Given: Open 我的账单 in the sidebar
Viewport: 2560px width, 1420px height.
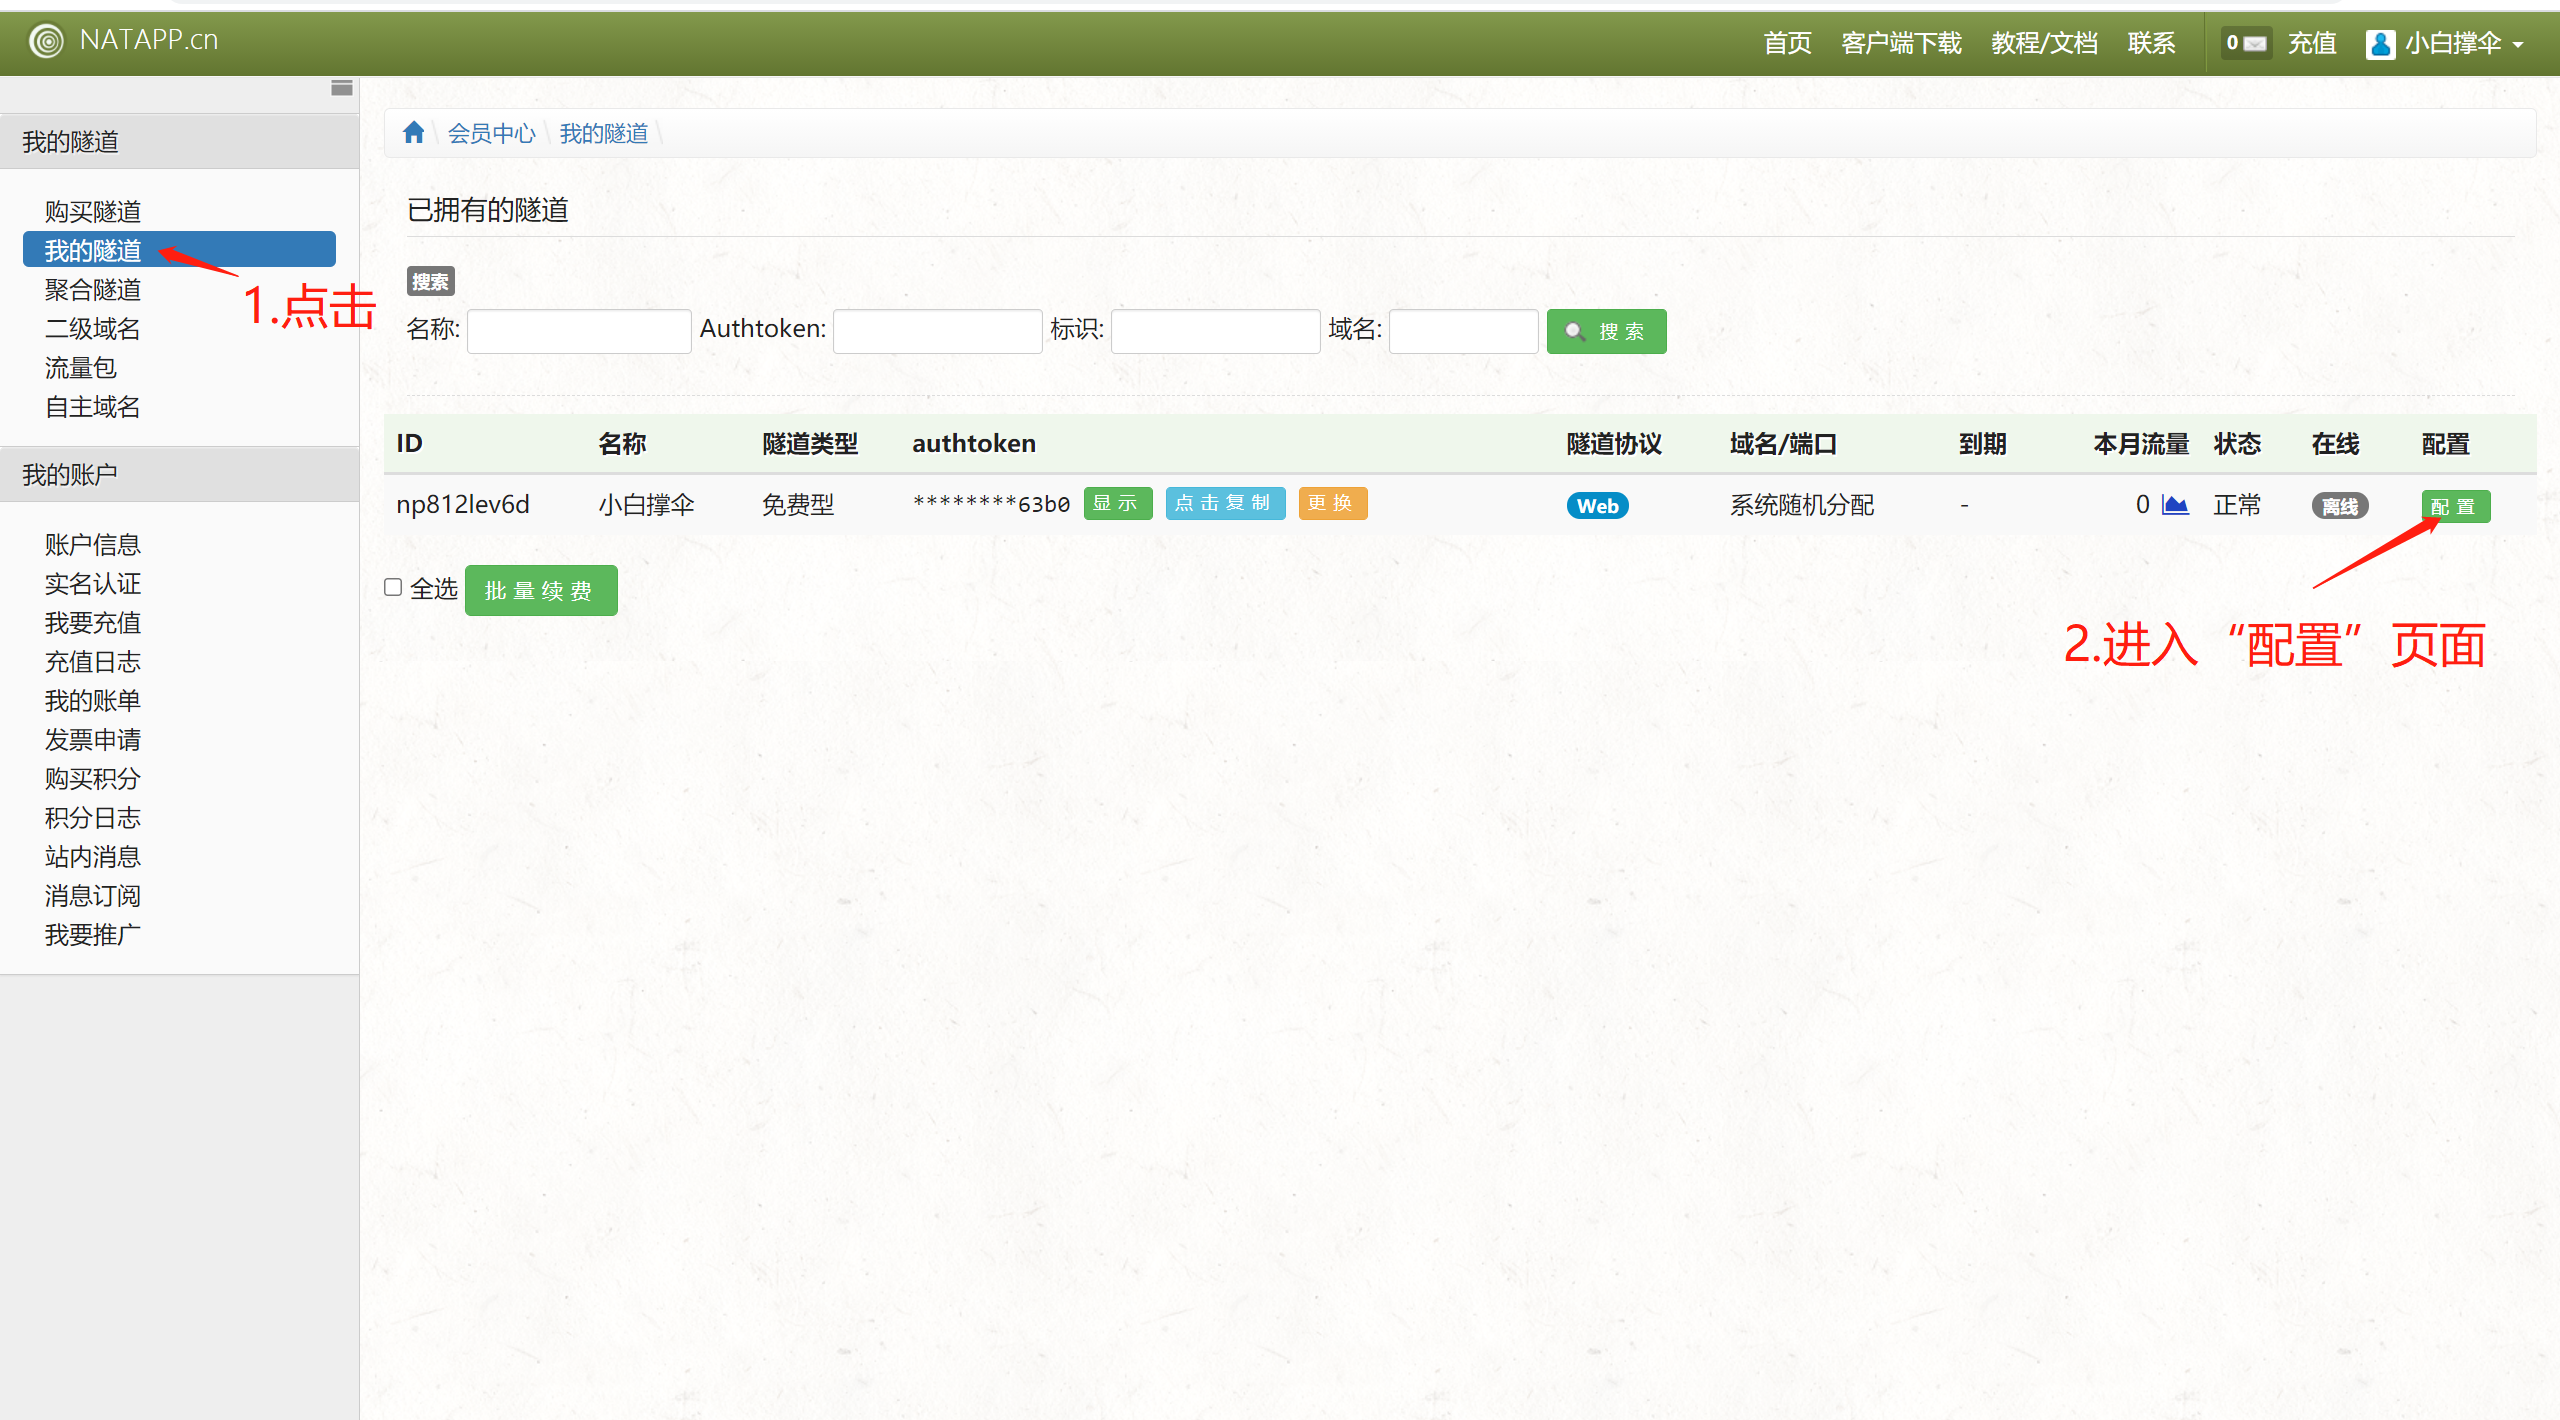Looking at the screenshot, I should point(93,701).
